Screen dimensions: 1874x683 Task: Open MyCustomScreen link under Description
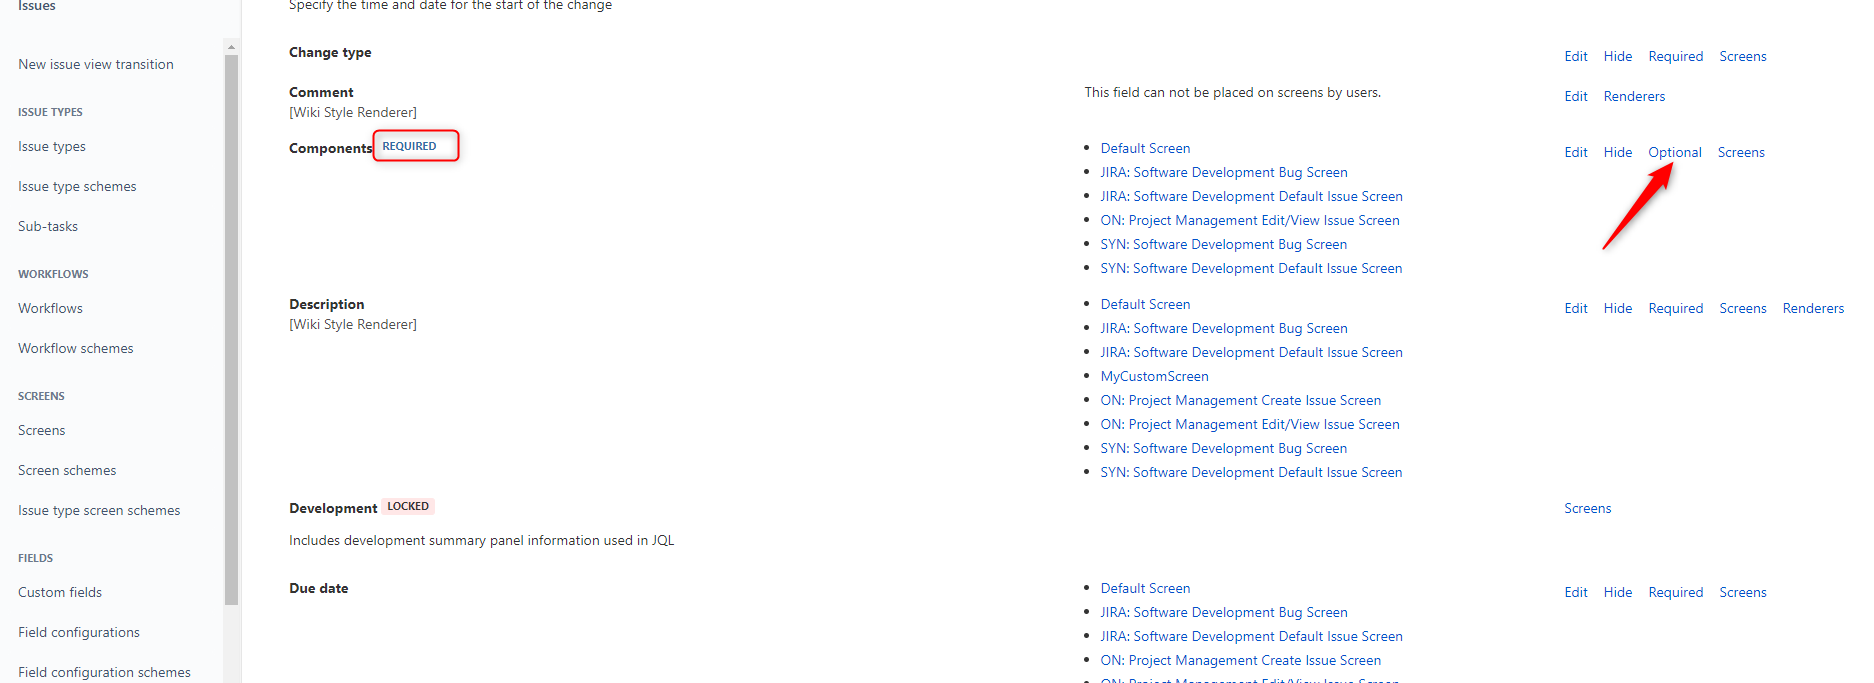click(1154, 376)
